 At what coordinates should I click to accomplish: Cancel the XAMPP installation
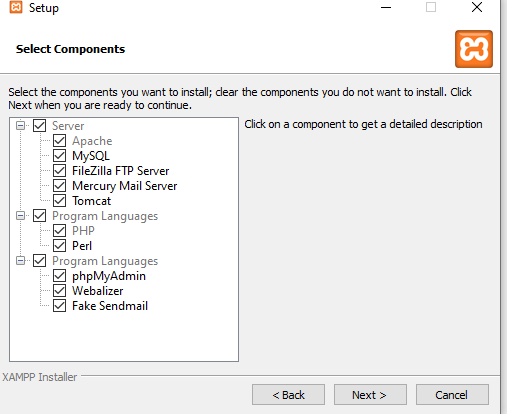[x=452, y=395]
